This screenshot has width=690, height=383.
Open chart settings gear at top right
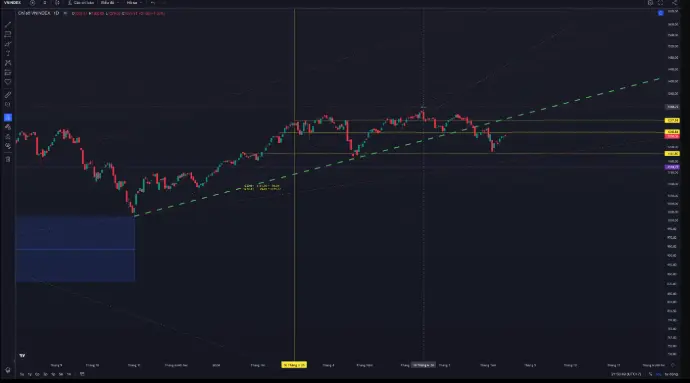[650, 3]
